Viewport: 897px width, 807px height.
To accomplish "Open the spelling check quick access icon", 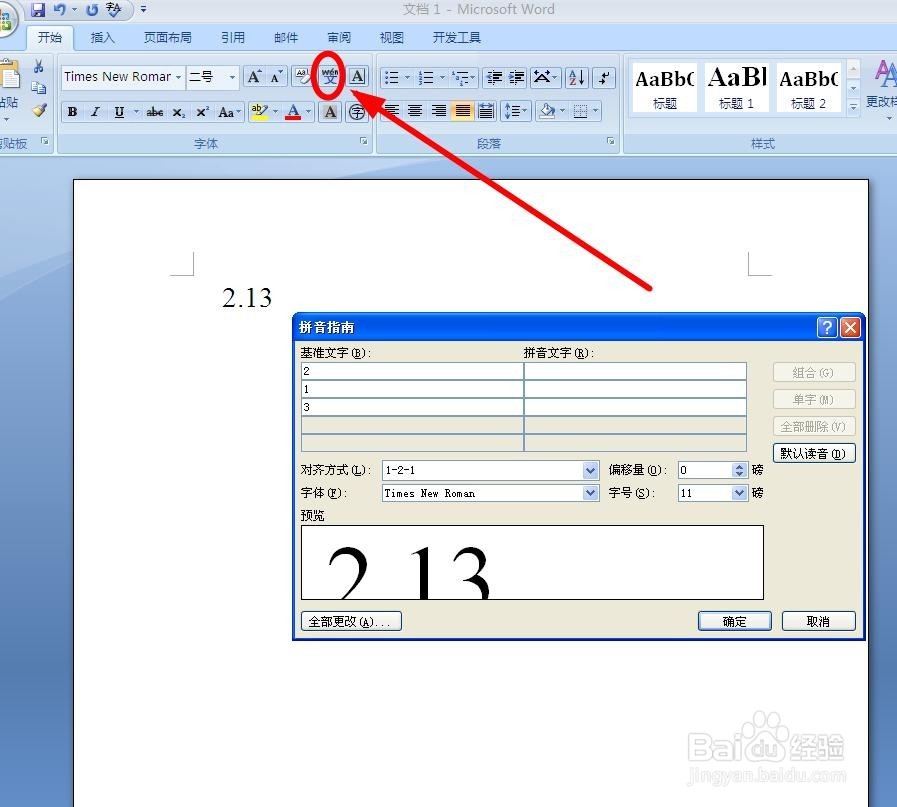I will coord(113,10).
